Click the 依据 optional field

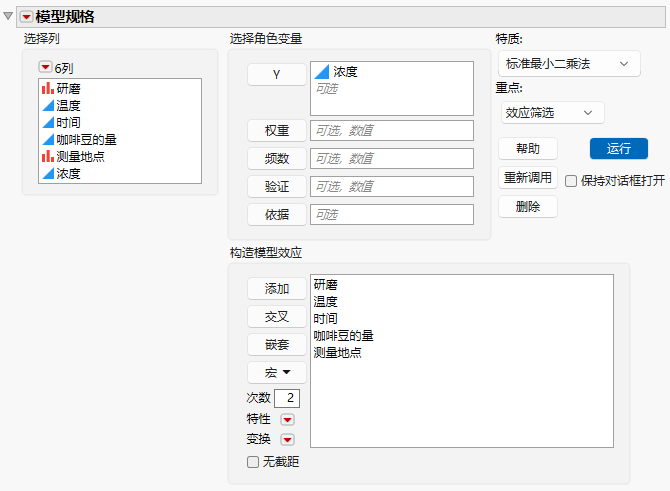point(392,215)
